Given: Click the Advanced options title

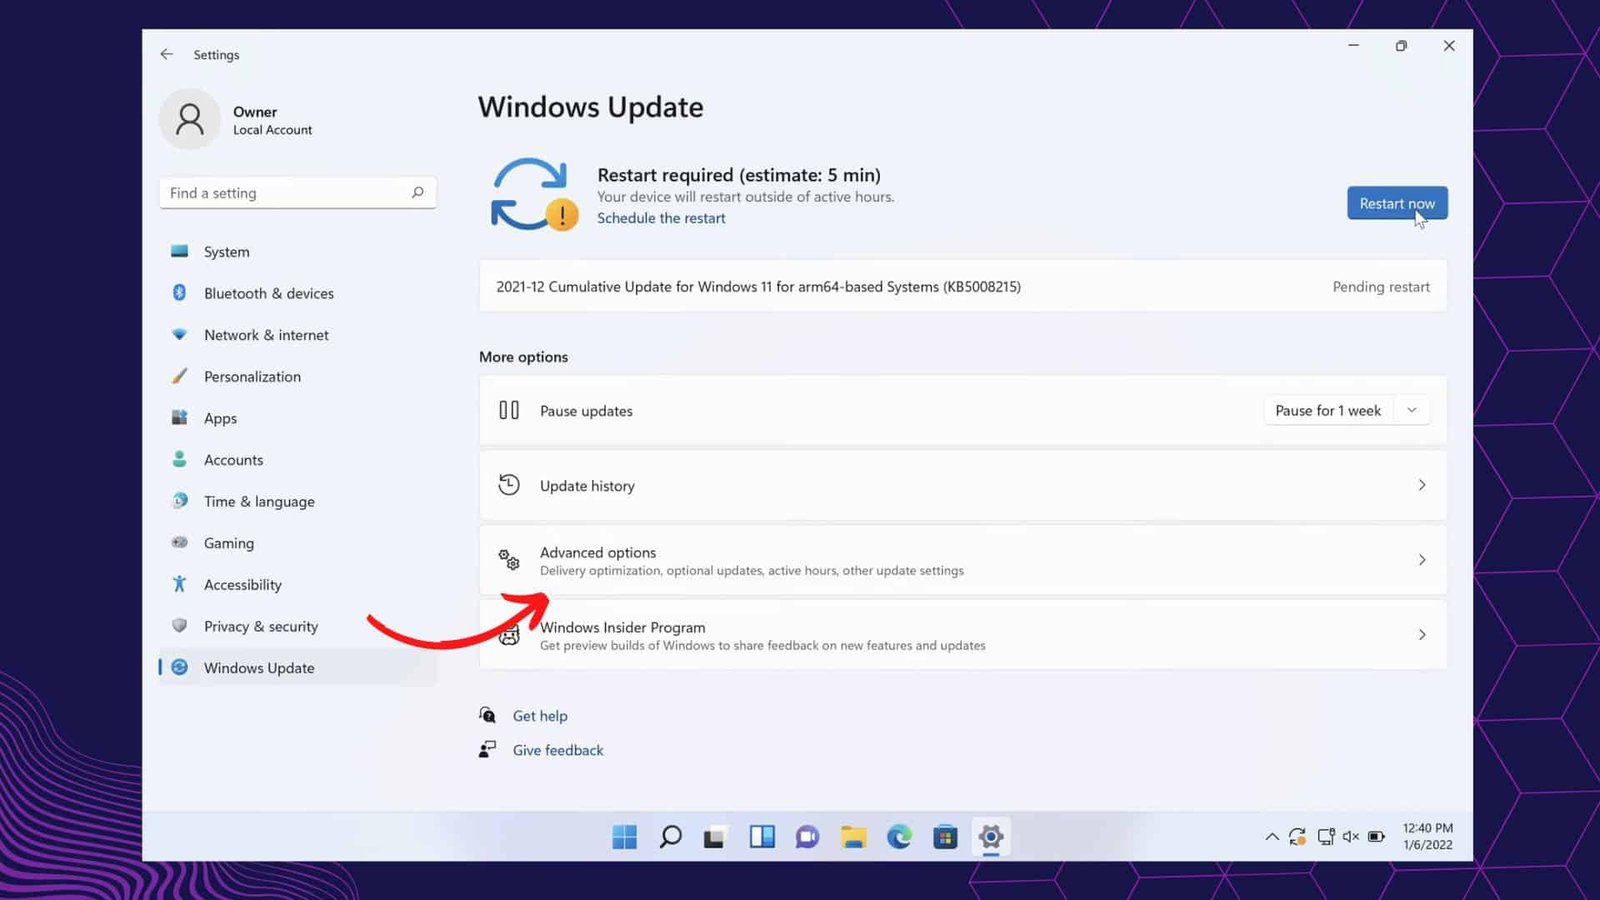Looking at the screenshot, I should [x=598, y=552].
